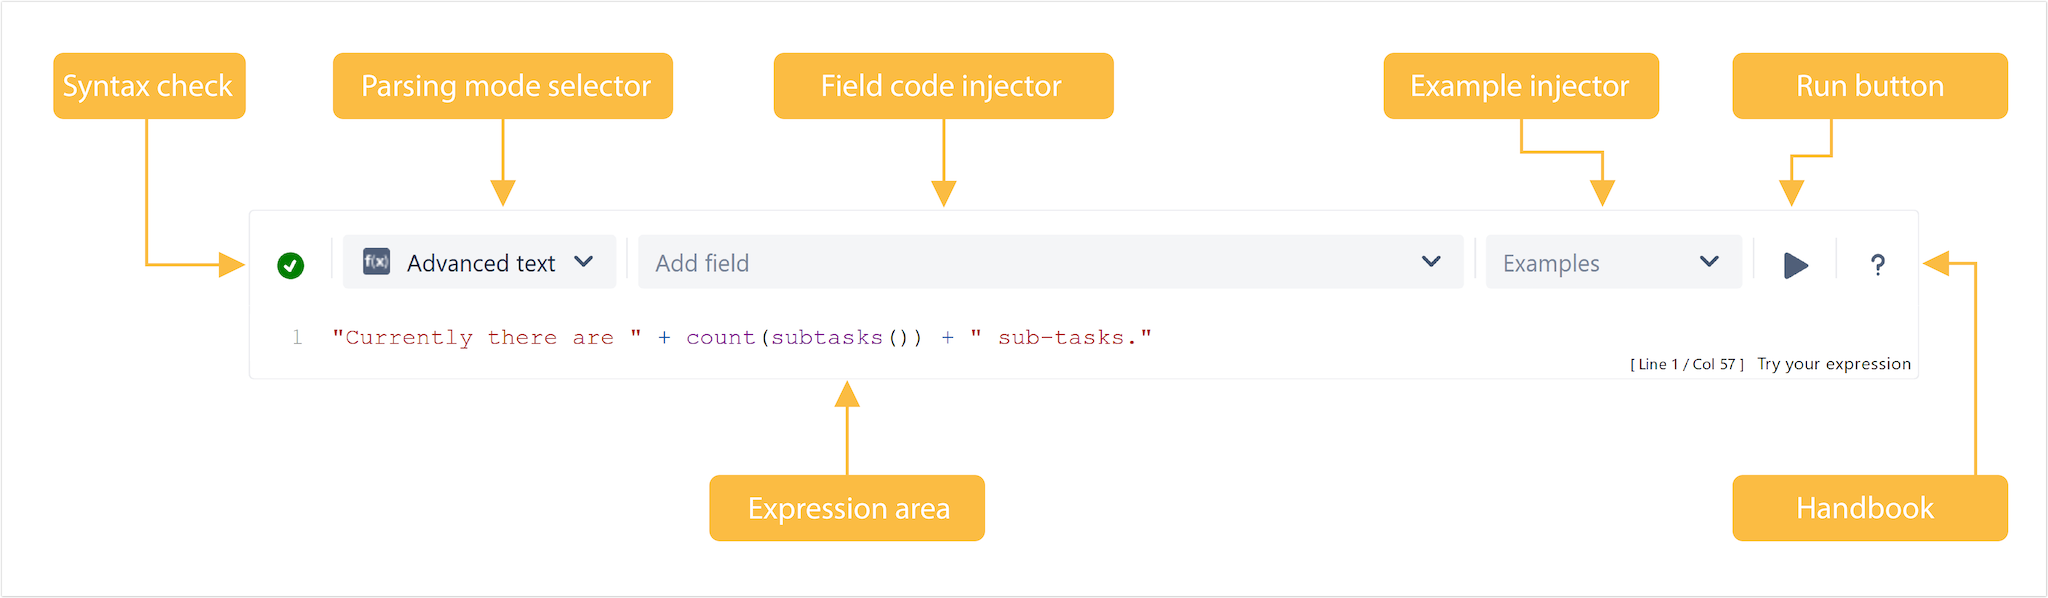Viewport: 2048px width, 598px height.
Task: Click the f(x) Advanced text icon
Action: coord(376,262)
